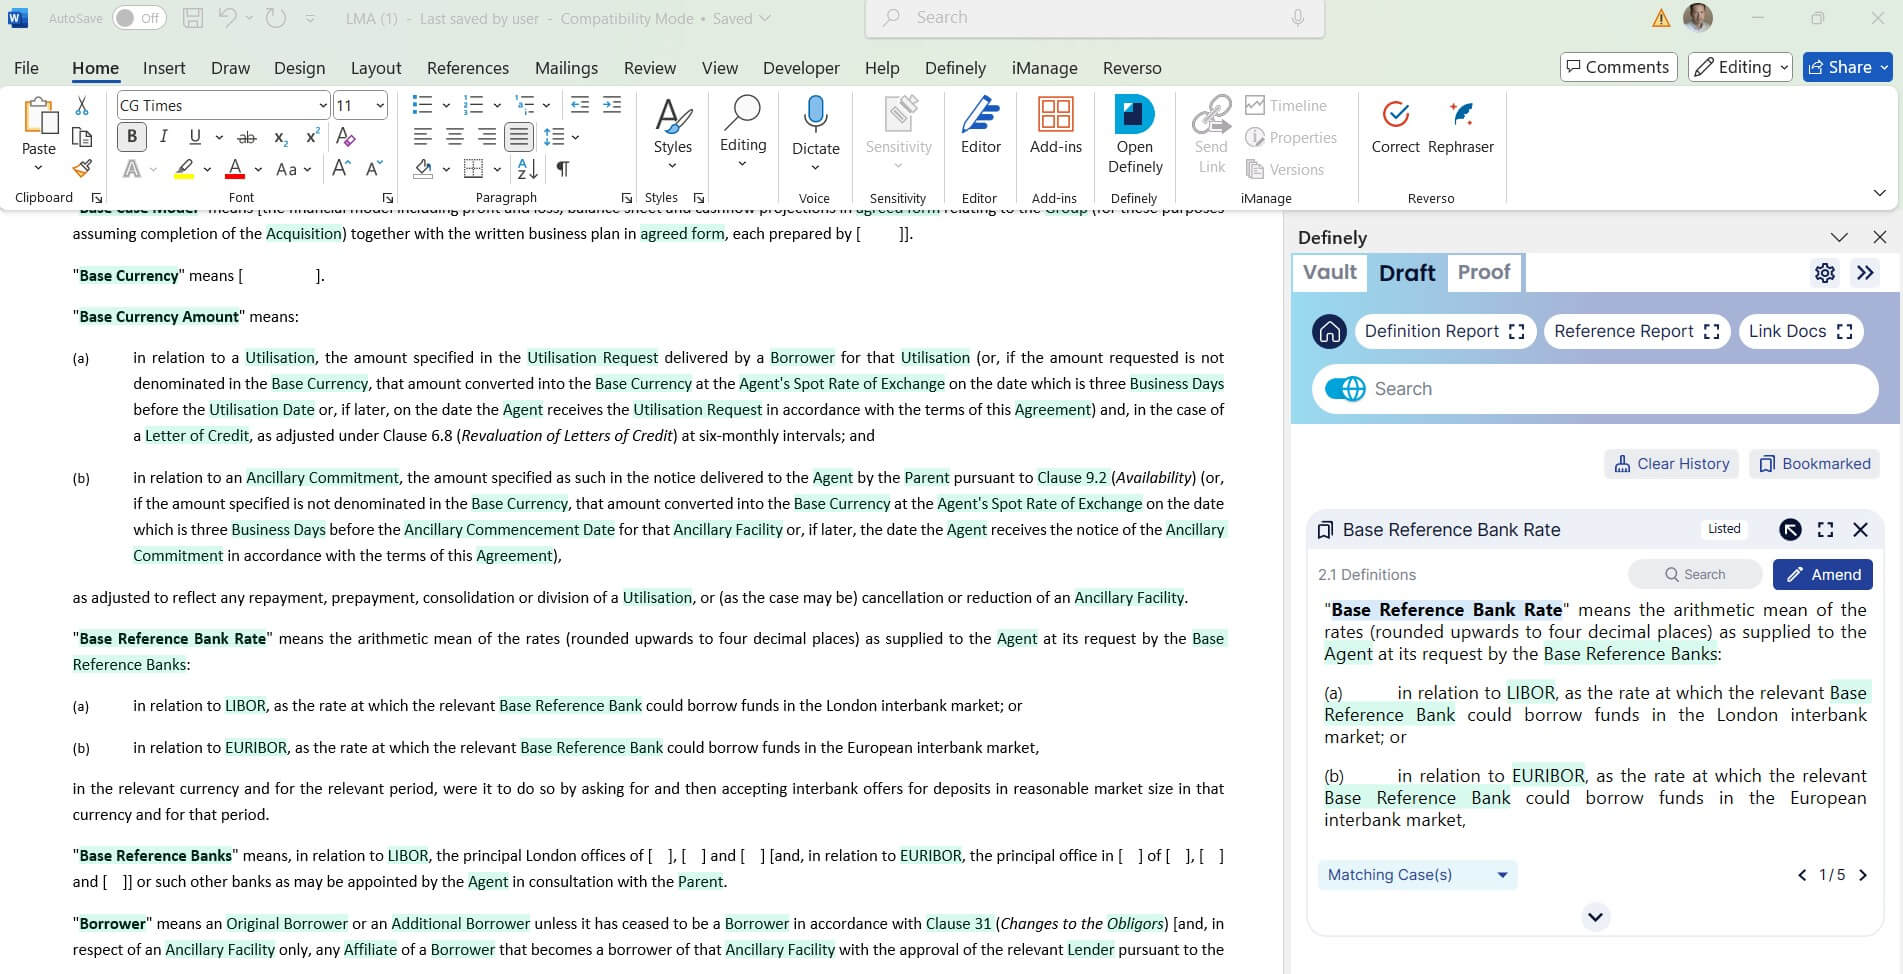
Task: Toggle the AutoSave switch
Action: tap(138, 18)
